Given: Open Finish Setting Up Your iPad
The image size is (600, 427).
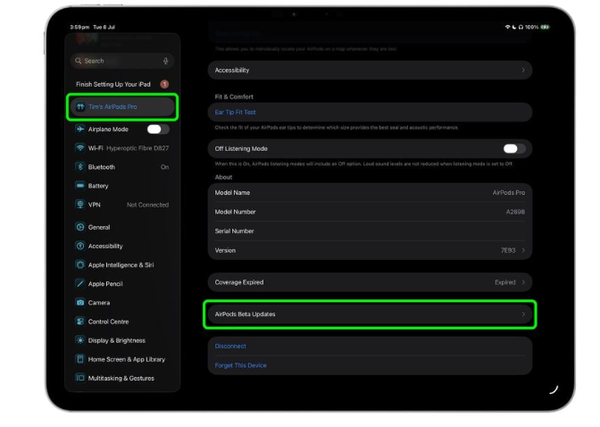Looking at the screenshot, I should 122,84.
